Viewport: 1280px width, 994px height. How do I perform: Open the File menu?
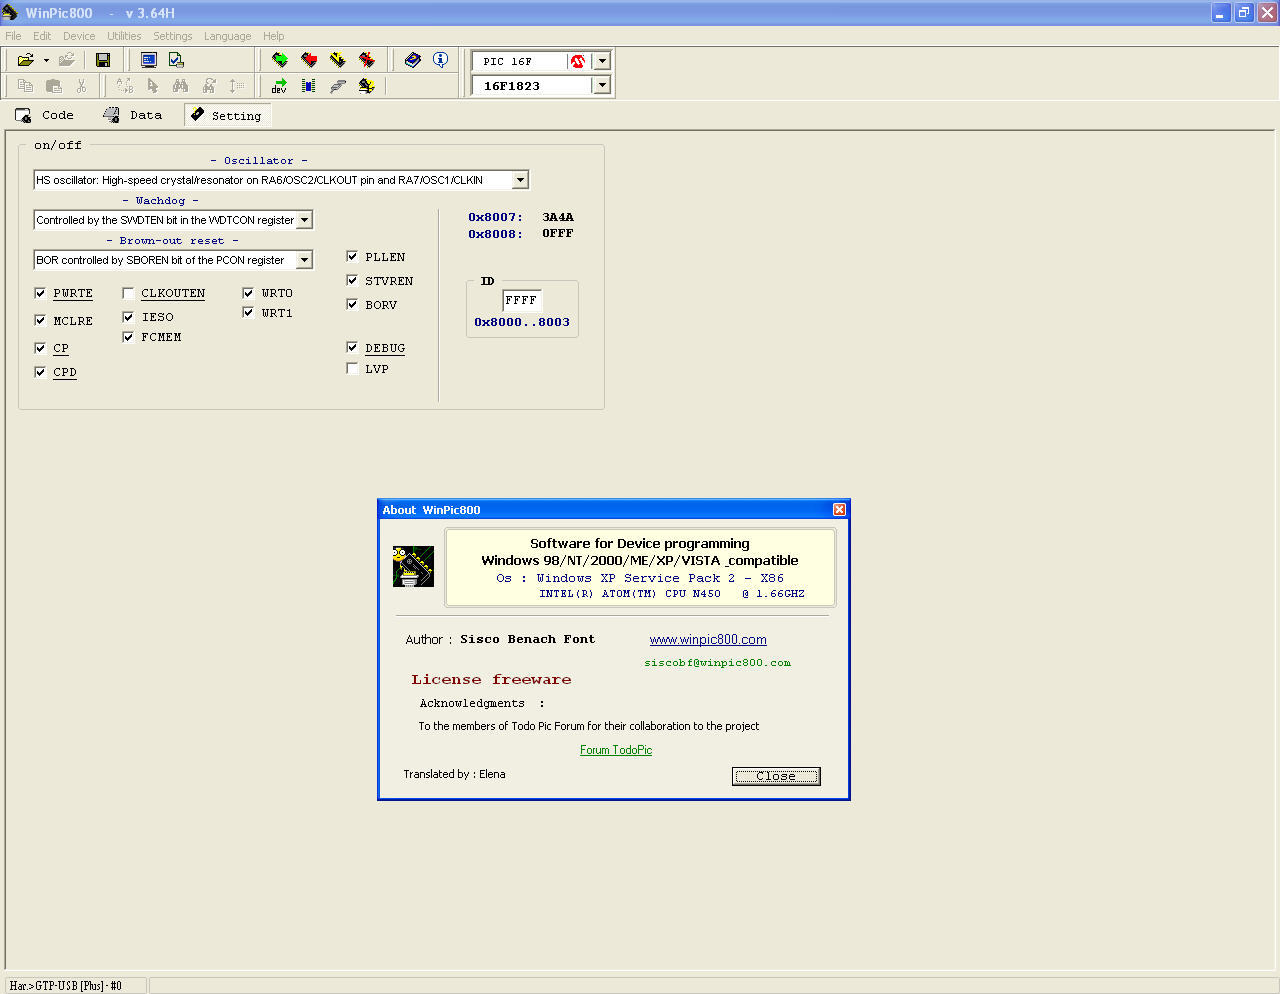pyautogui.click(x=13, y=36)
